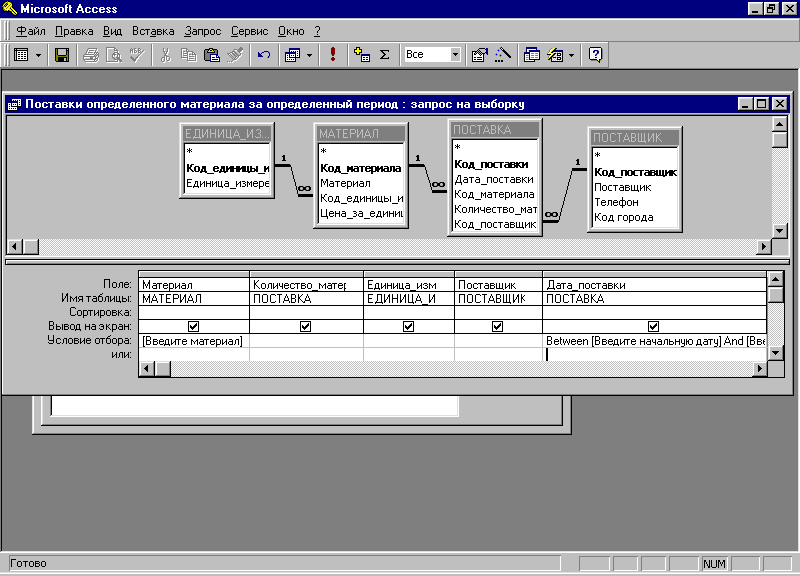The image size is (800, 576).
Task: Click scroll down arrow of tables pane
Action: pos(779,231)
